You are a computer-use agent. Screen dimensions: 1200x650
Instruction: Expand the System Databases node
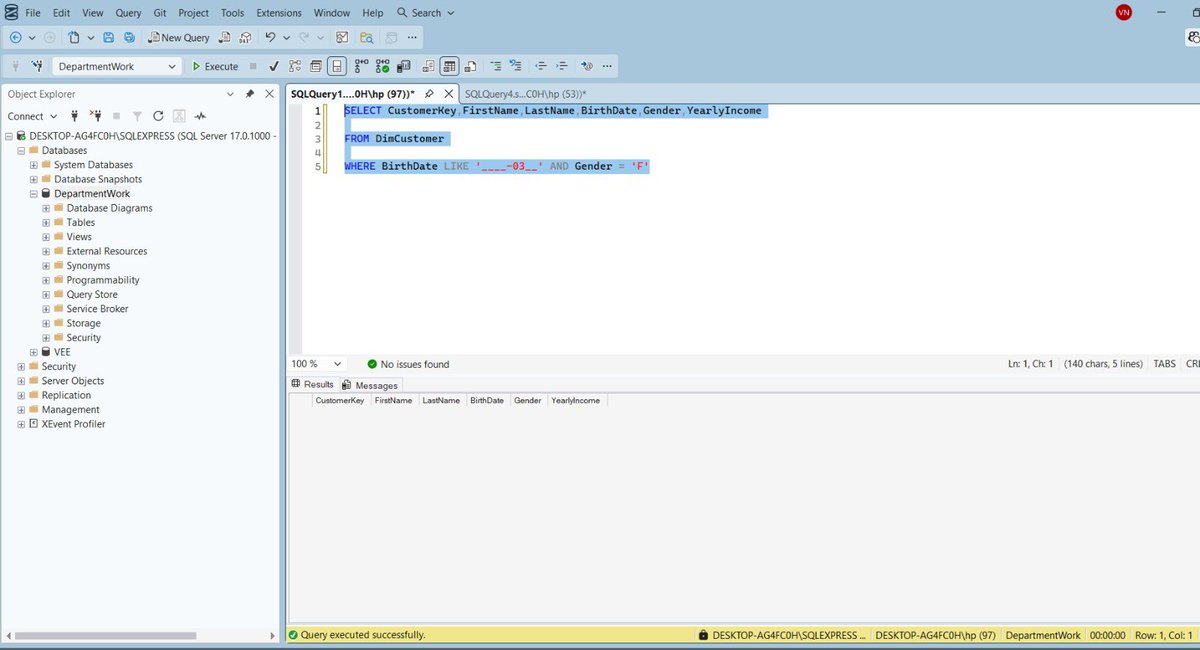click(34, 165)
